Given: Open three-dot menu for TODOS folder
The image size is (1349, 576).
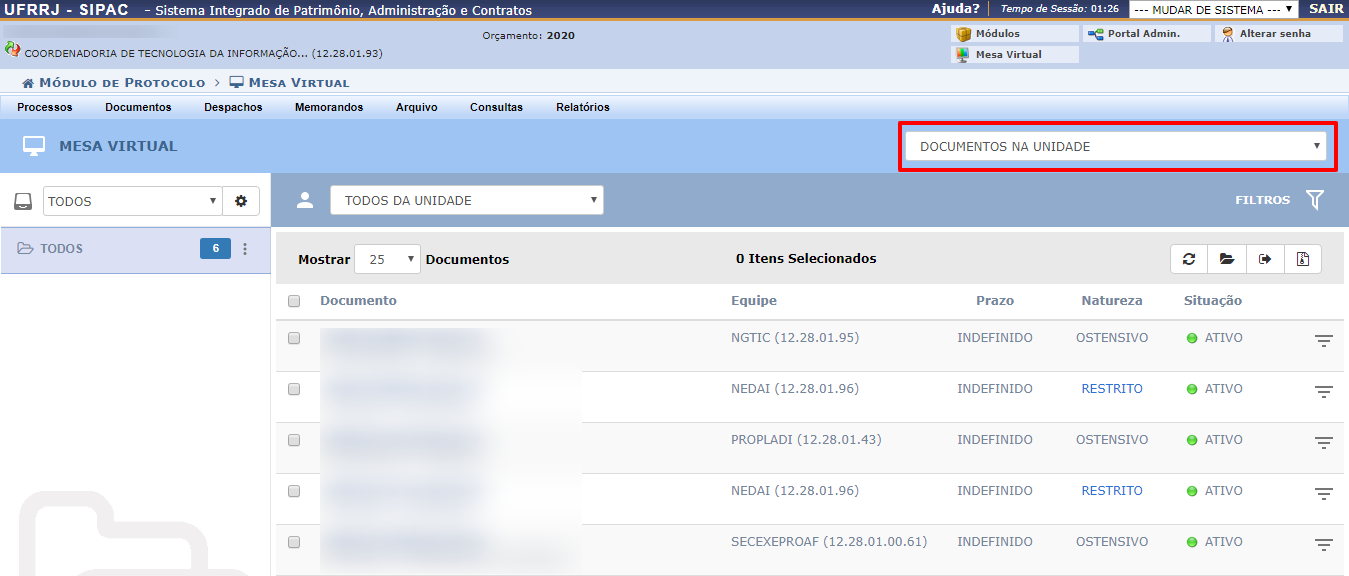Looking at the screenshot, I should point(245,249).
